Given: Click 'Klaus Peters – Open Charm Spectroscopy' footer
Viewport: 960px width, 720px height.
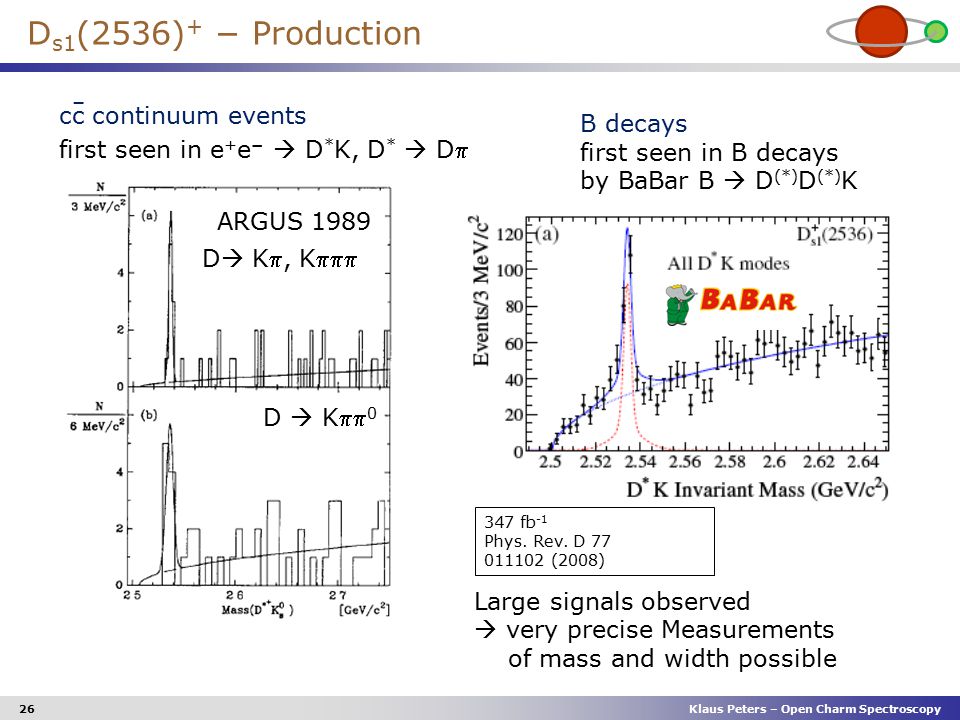Looking at the screenshot, I should tap(814, 709).
